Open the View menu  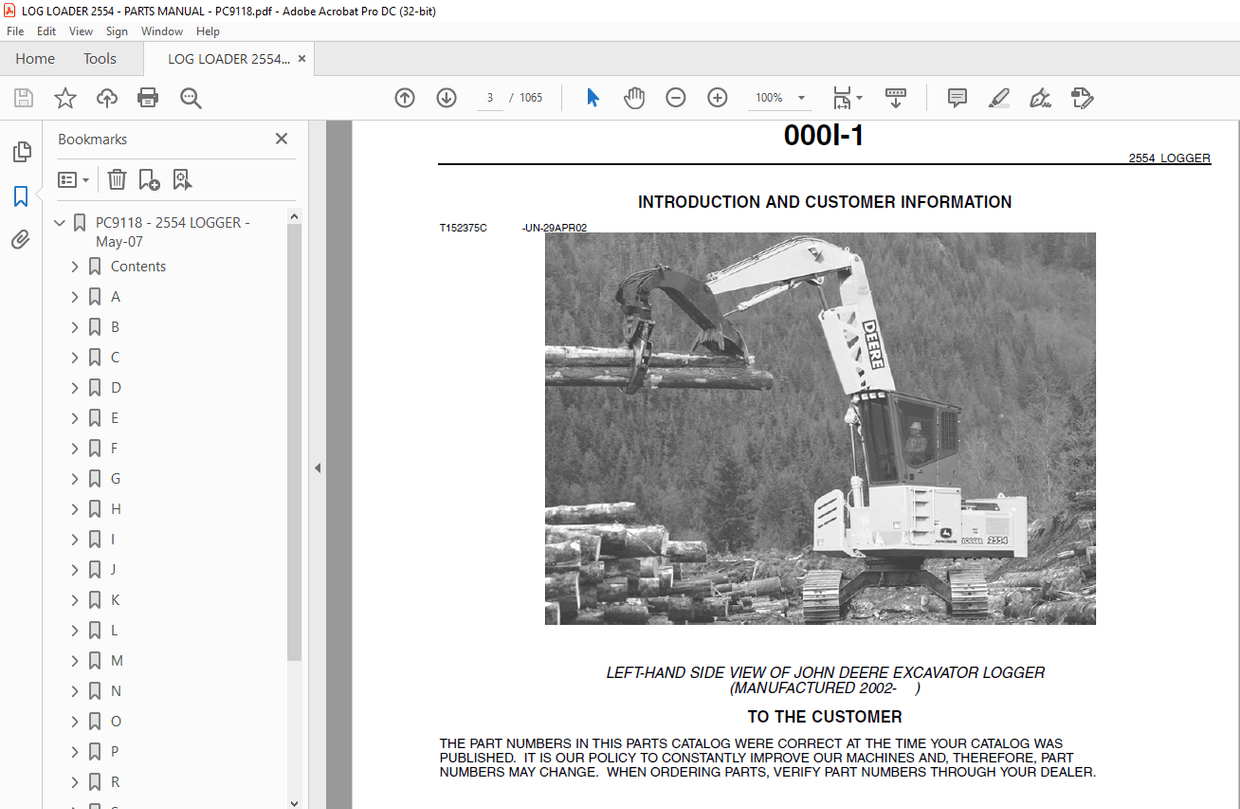click(x=80, y=31)
